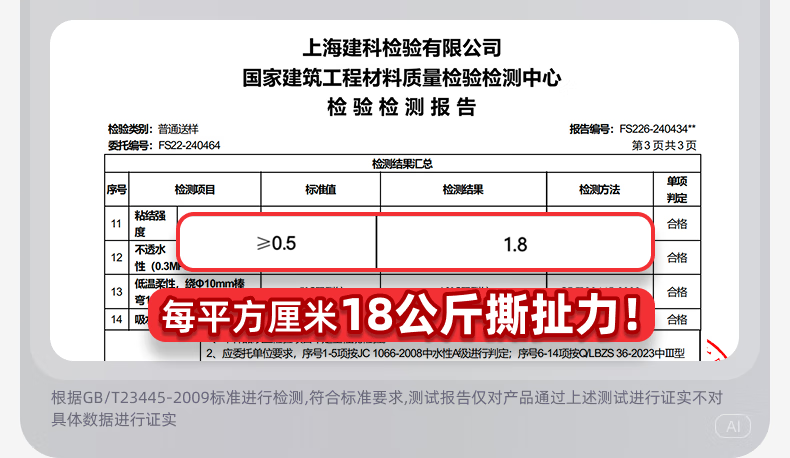Click the 检测结果 column header
790x458 pixels.
463,189
